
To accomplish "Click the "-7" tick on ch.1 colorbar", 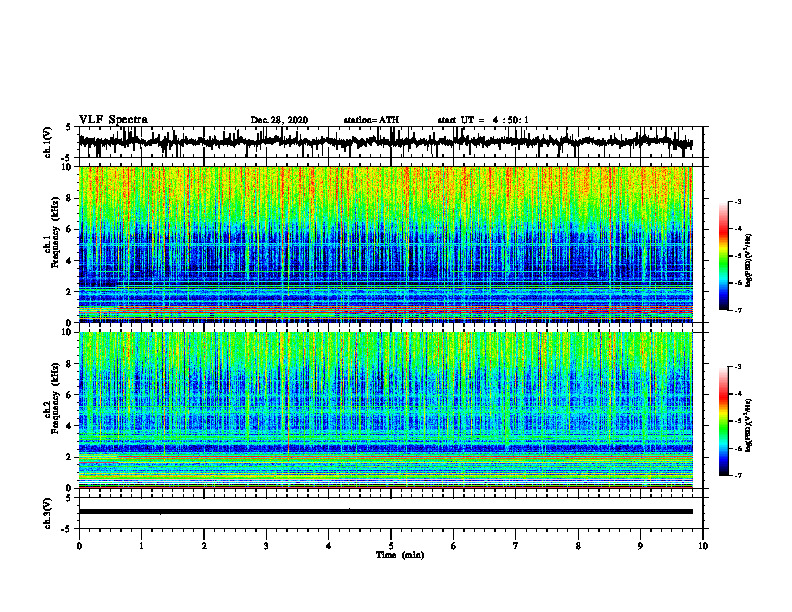I will [x=738, y=310].
